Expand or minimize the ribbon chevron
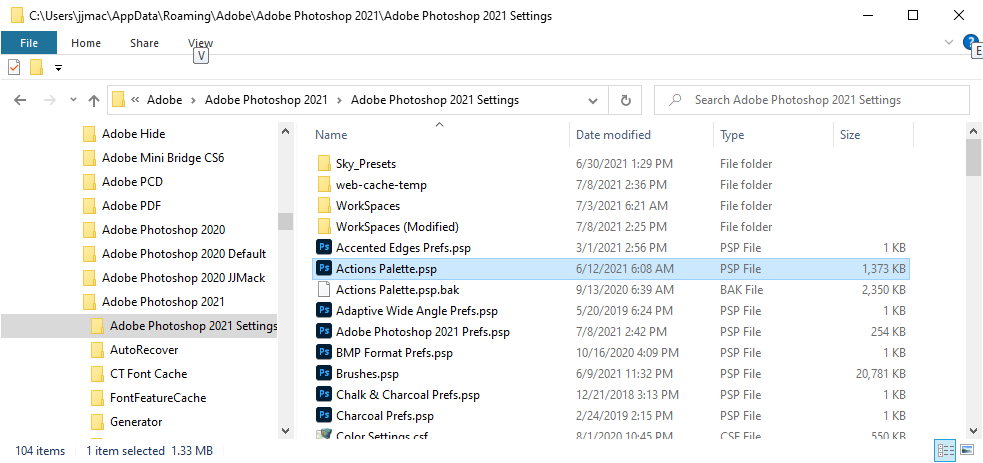Image resolution: width=983 pixels, height=463 pixels. coord(949,42)
